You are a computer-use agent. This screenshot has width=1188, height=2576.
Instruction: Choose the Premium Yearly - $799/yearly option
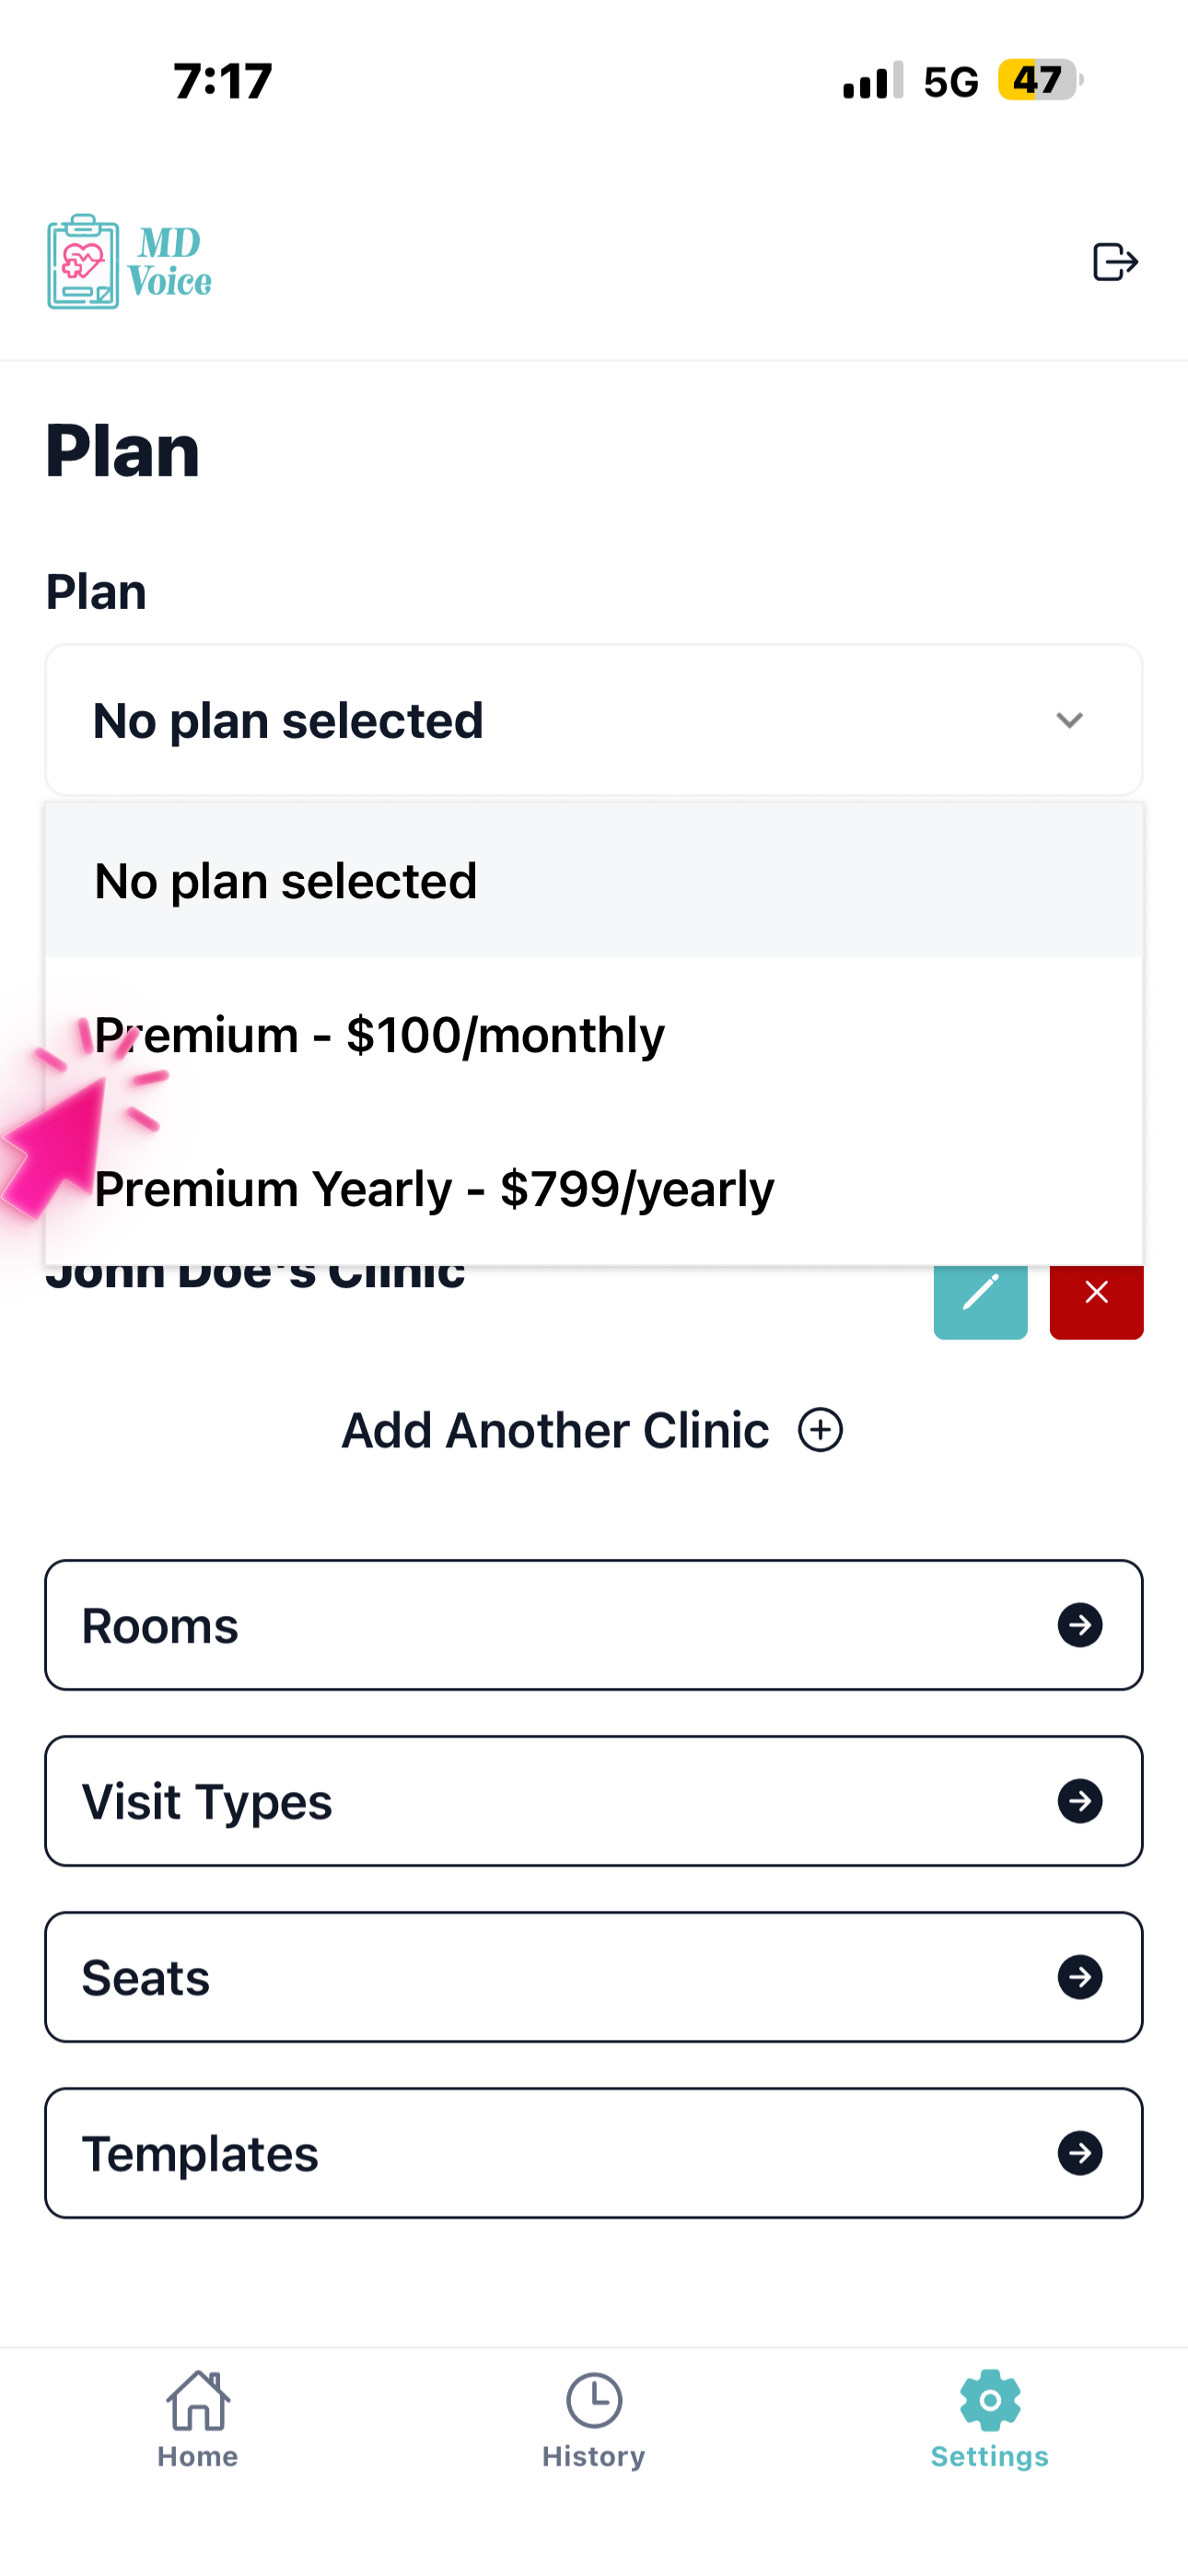coord(434,1189)
